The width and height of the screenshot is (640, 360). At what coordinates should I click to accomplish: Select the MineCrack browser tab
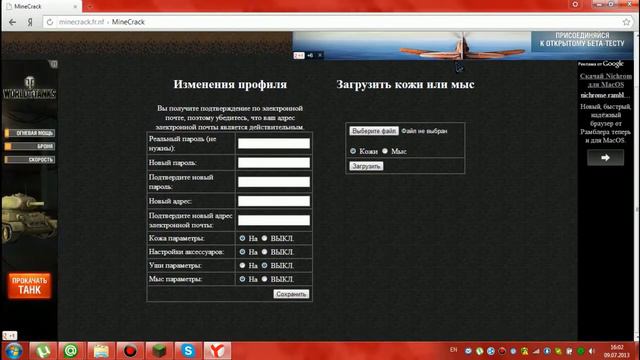click(x=42, y=7)
